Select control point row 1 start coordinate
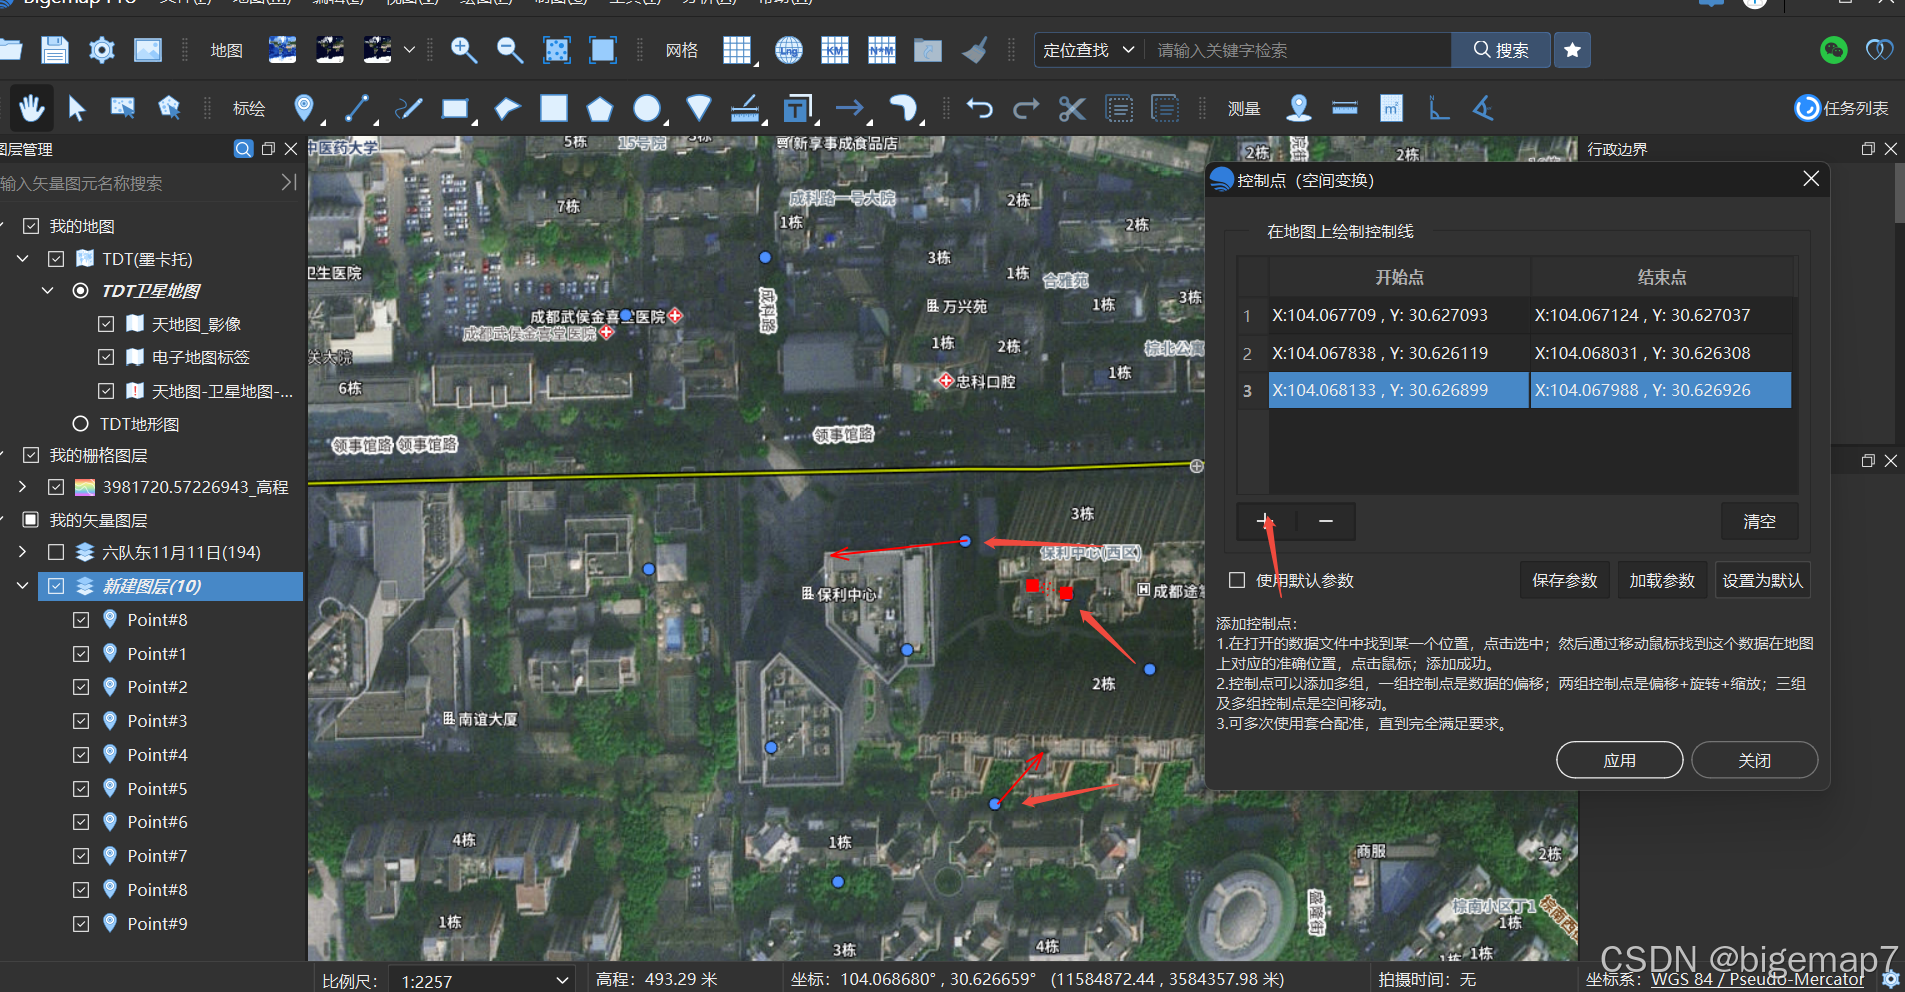The height and width of the screenshot is (992, 1905). tap(1399, 315)
